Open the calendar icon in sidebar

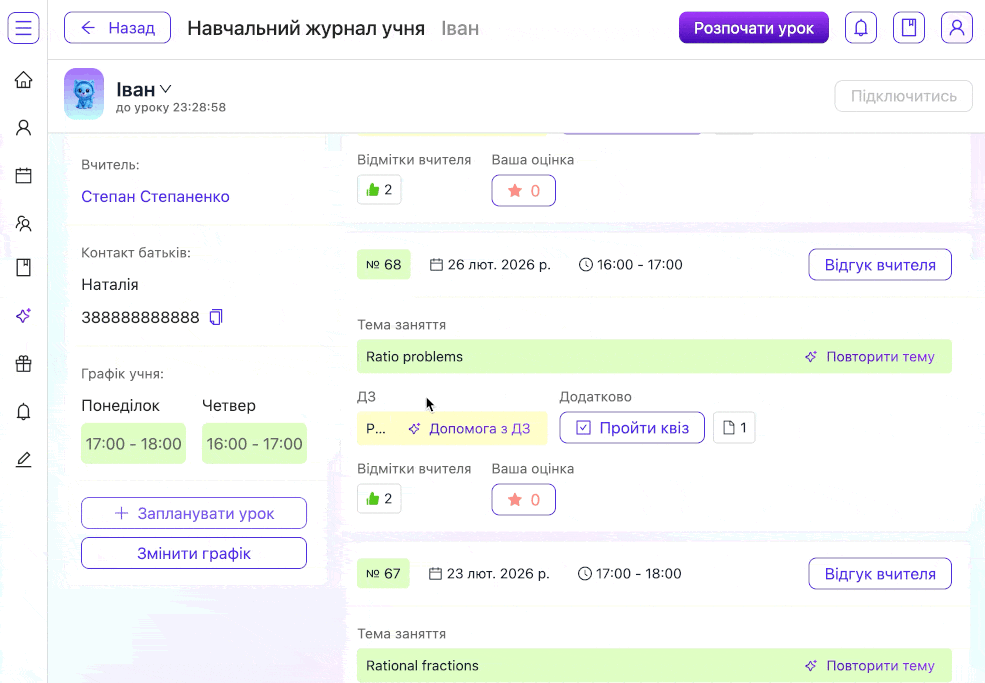coord(24,176)
